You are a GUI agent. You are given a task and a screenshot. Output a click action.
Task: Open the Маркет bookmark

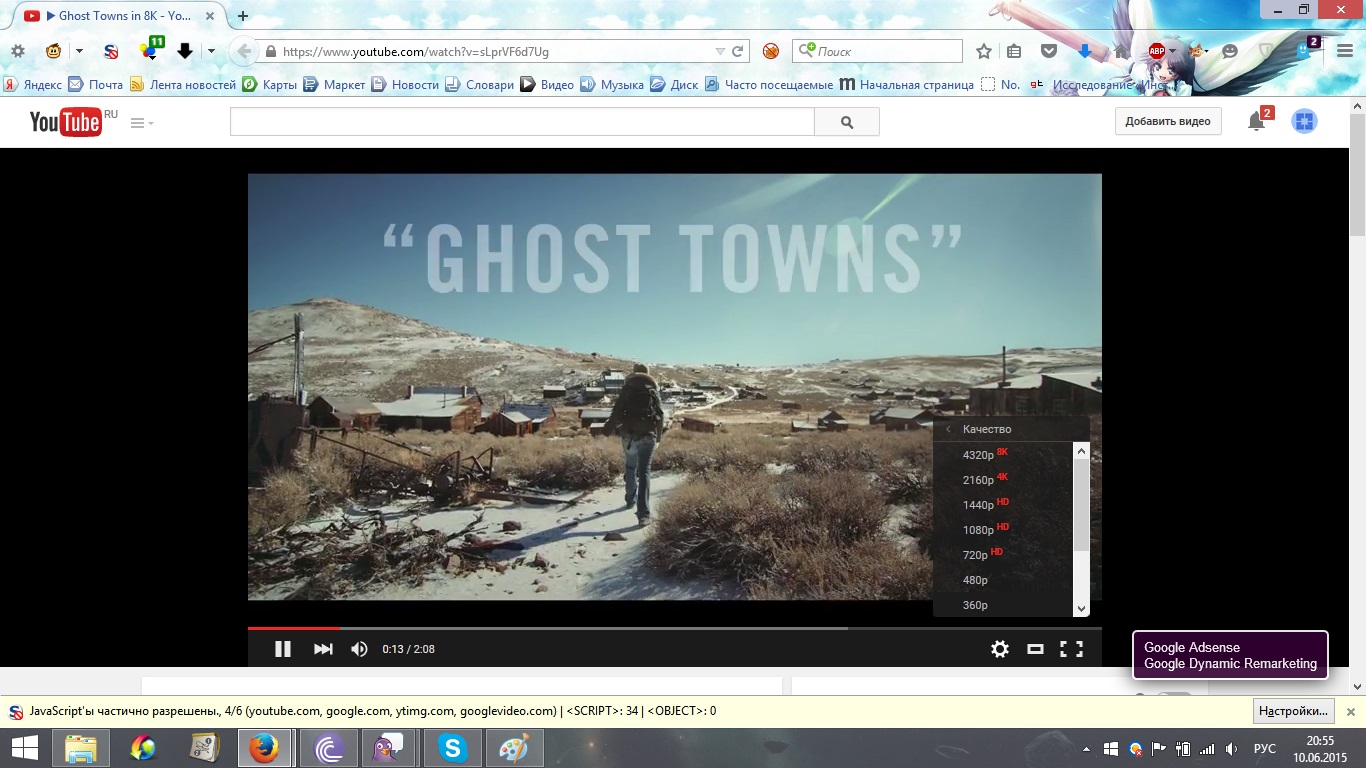(335, 85)
